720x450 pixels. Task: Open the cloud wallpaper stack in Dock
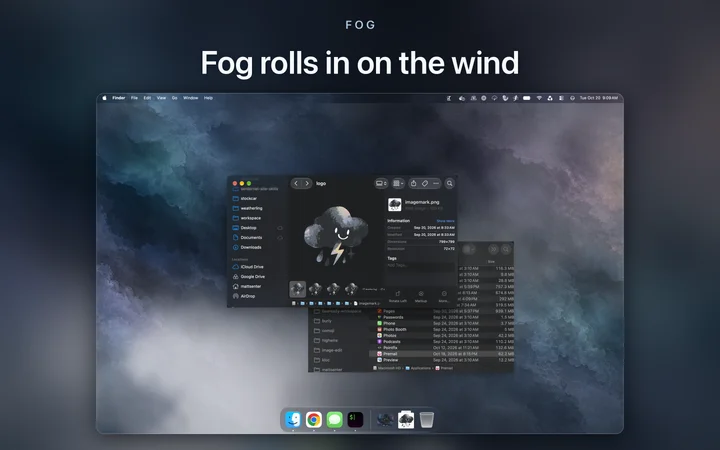[x=385, y=420]
